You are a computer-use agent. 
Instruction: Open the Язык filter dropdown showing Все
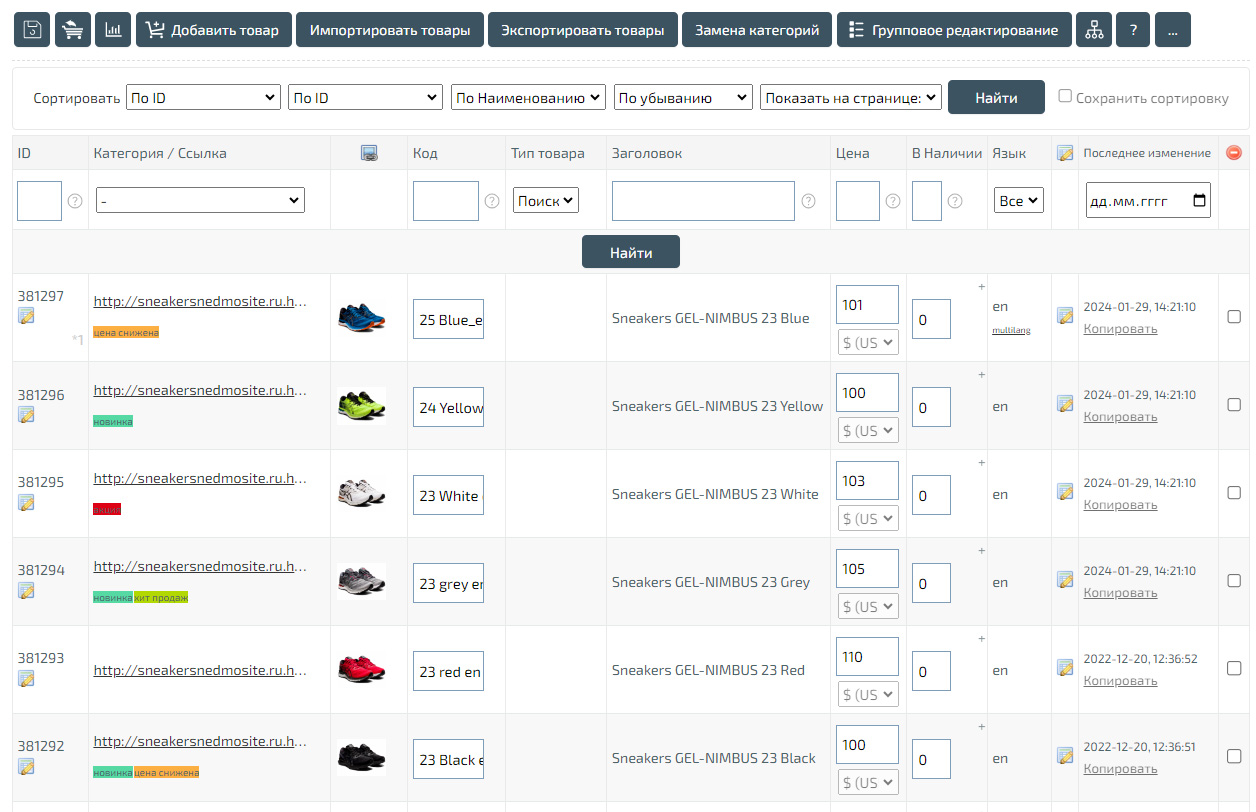[x=1018, y=200]
